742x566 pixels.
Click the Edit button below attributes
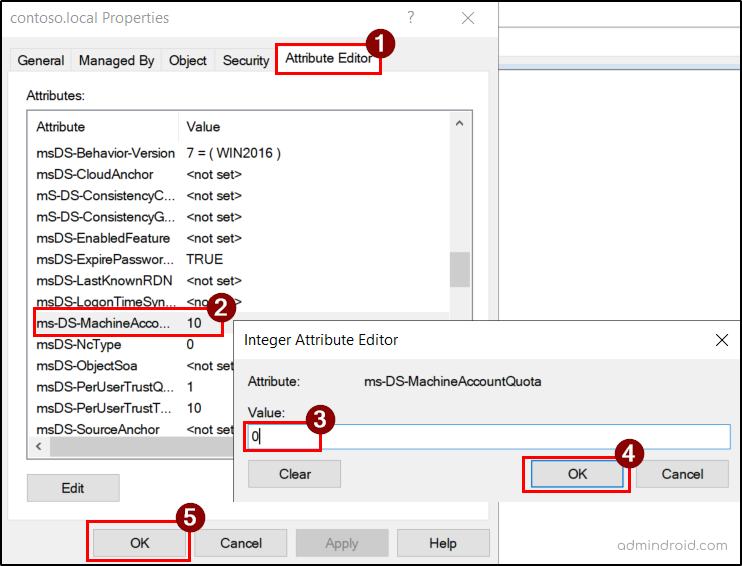73,488
